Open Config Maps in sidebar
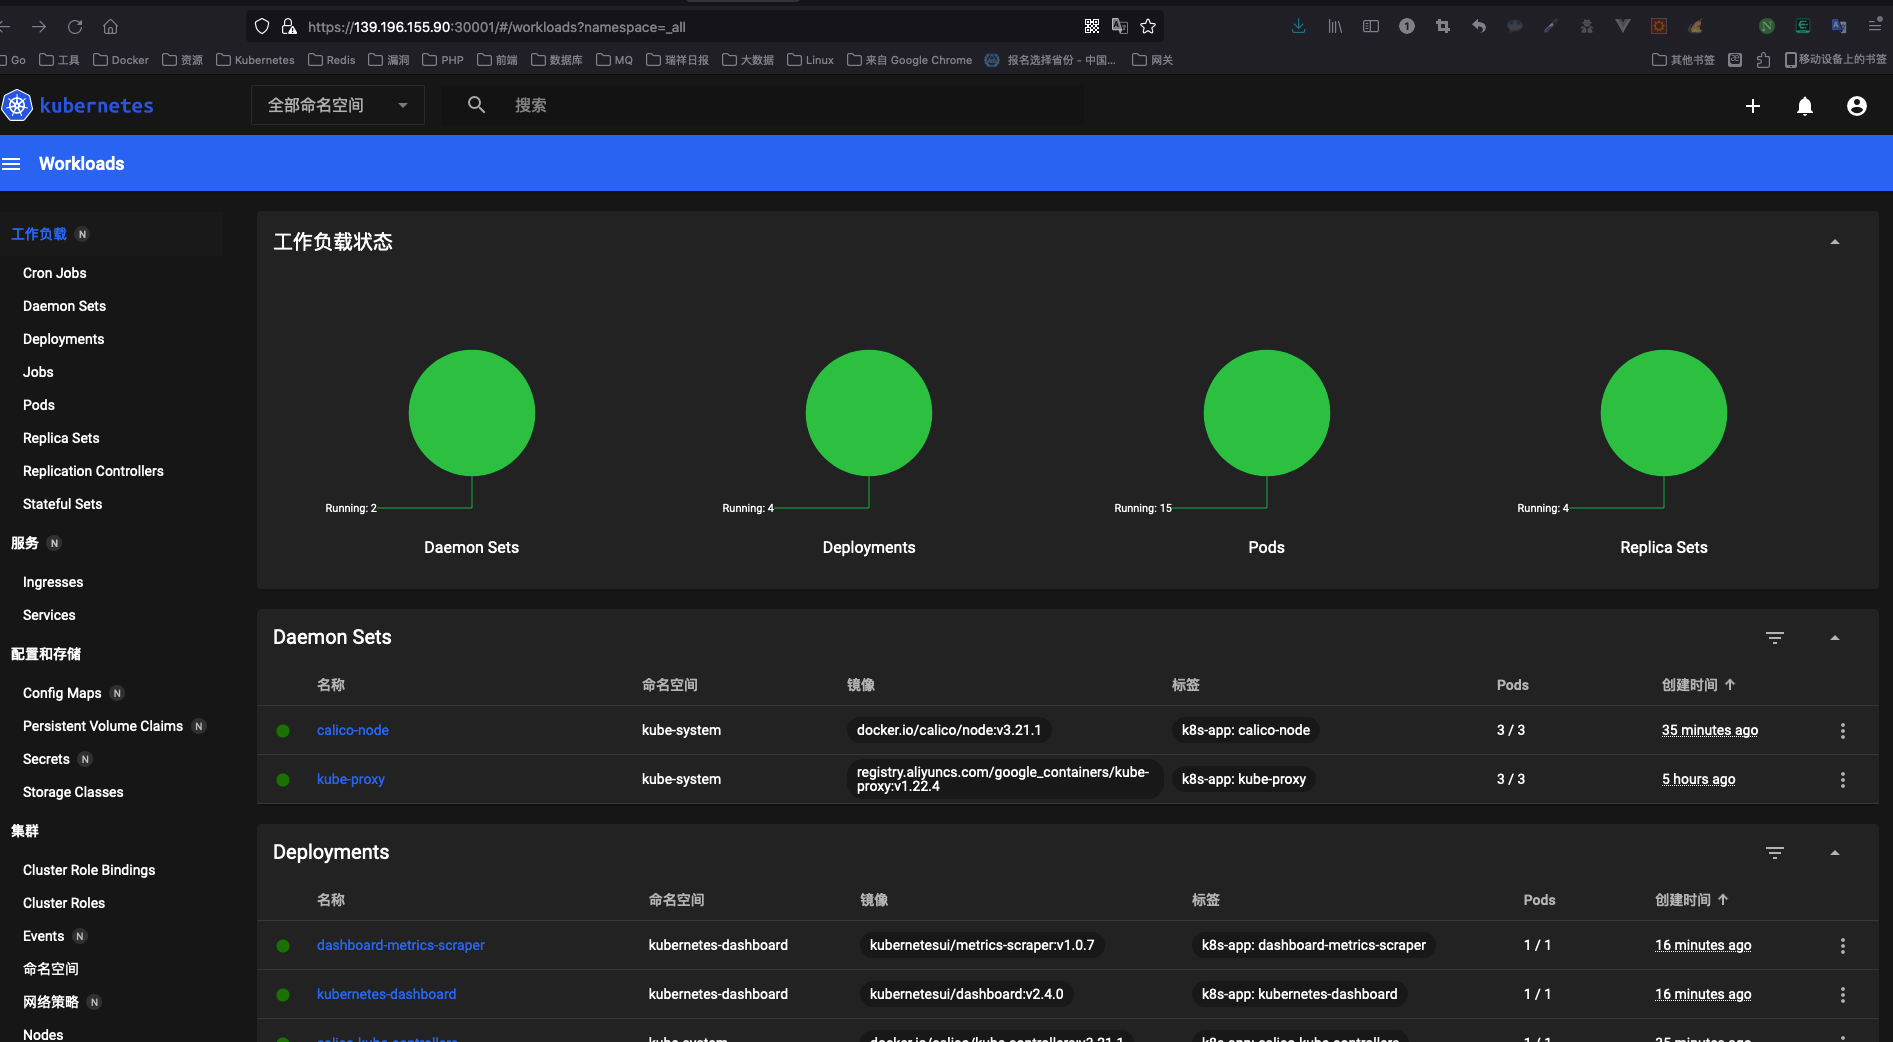1893x1042 pixels. [62, 693]
